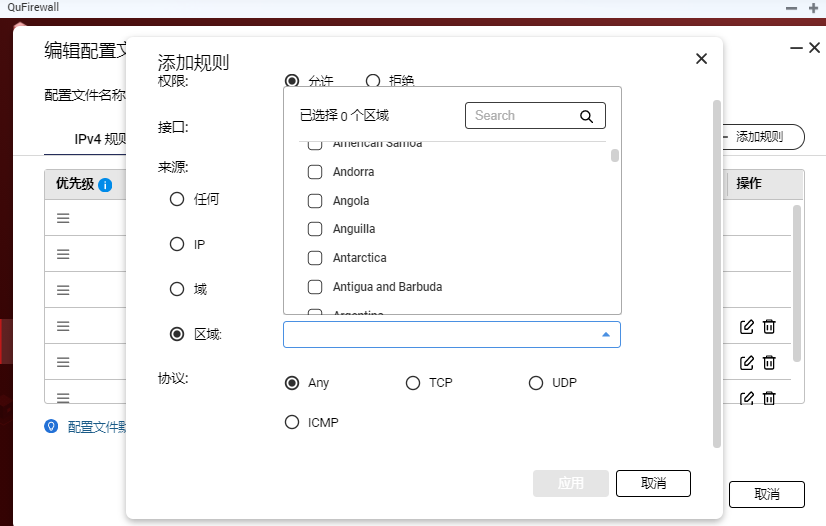Click the region list scrollbar thumb
Image resolution: width=826 pixels, height=526 pixels.
tap(615, 155)
